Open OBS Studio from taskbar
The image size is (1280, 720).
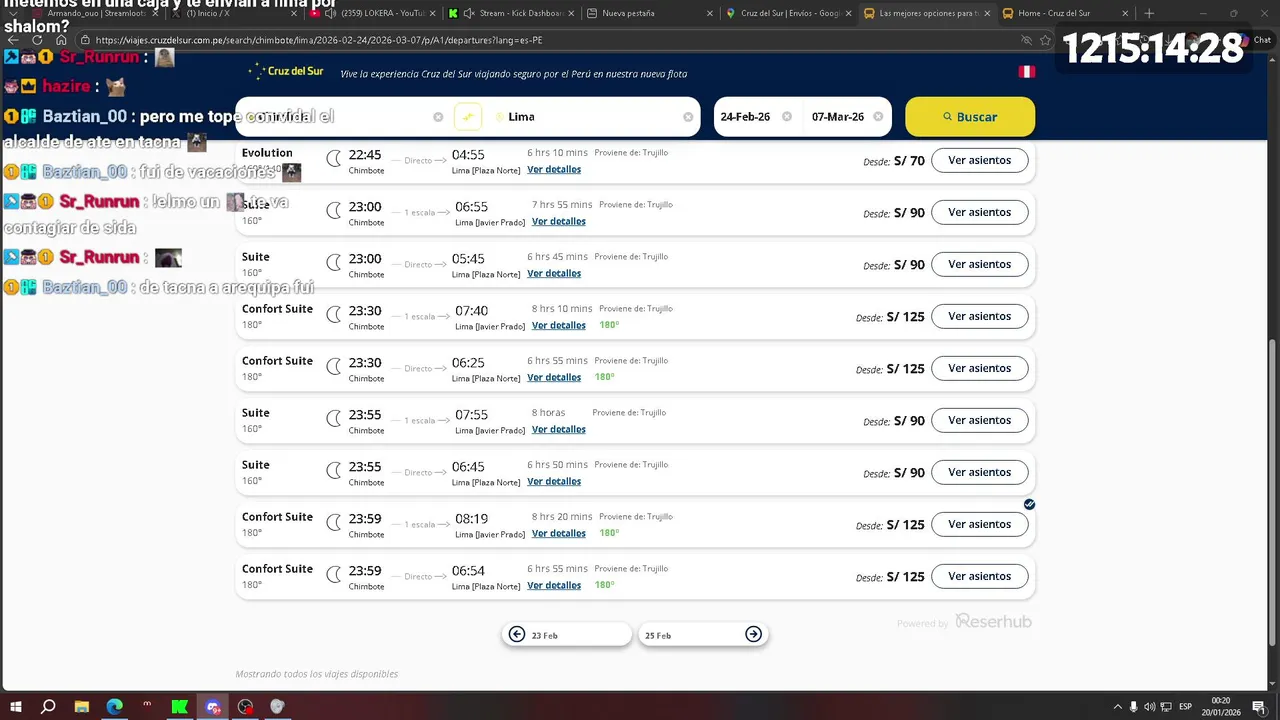[x=245, y=706]
